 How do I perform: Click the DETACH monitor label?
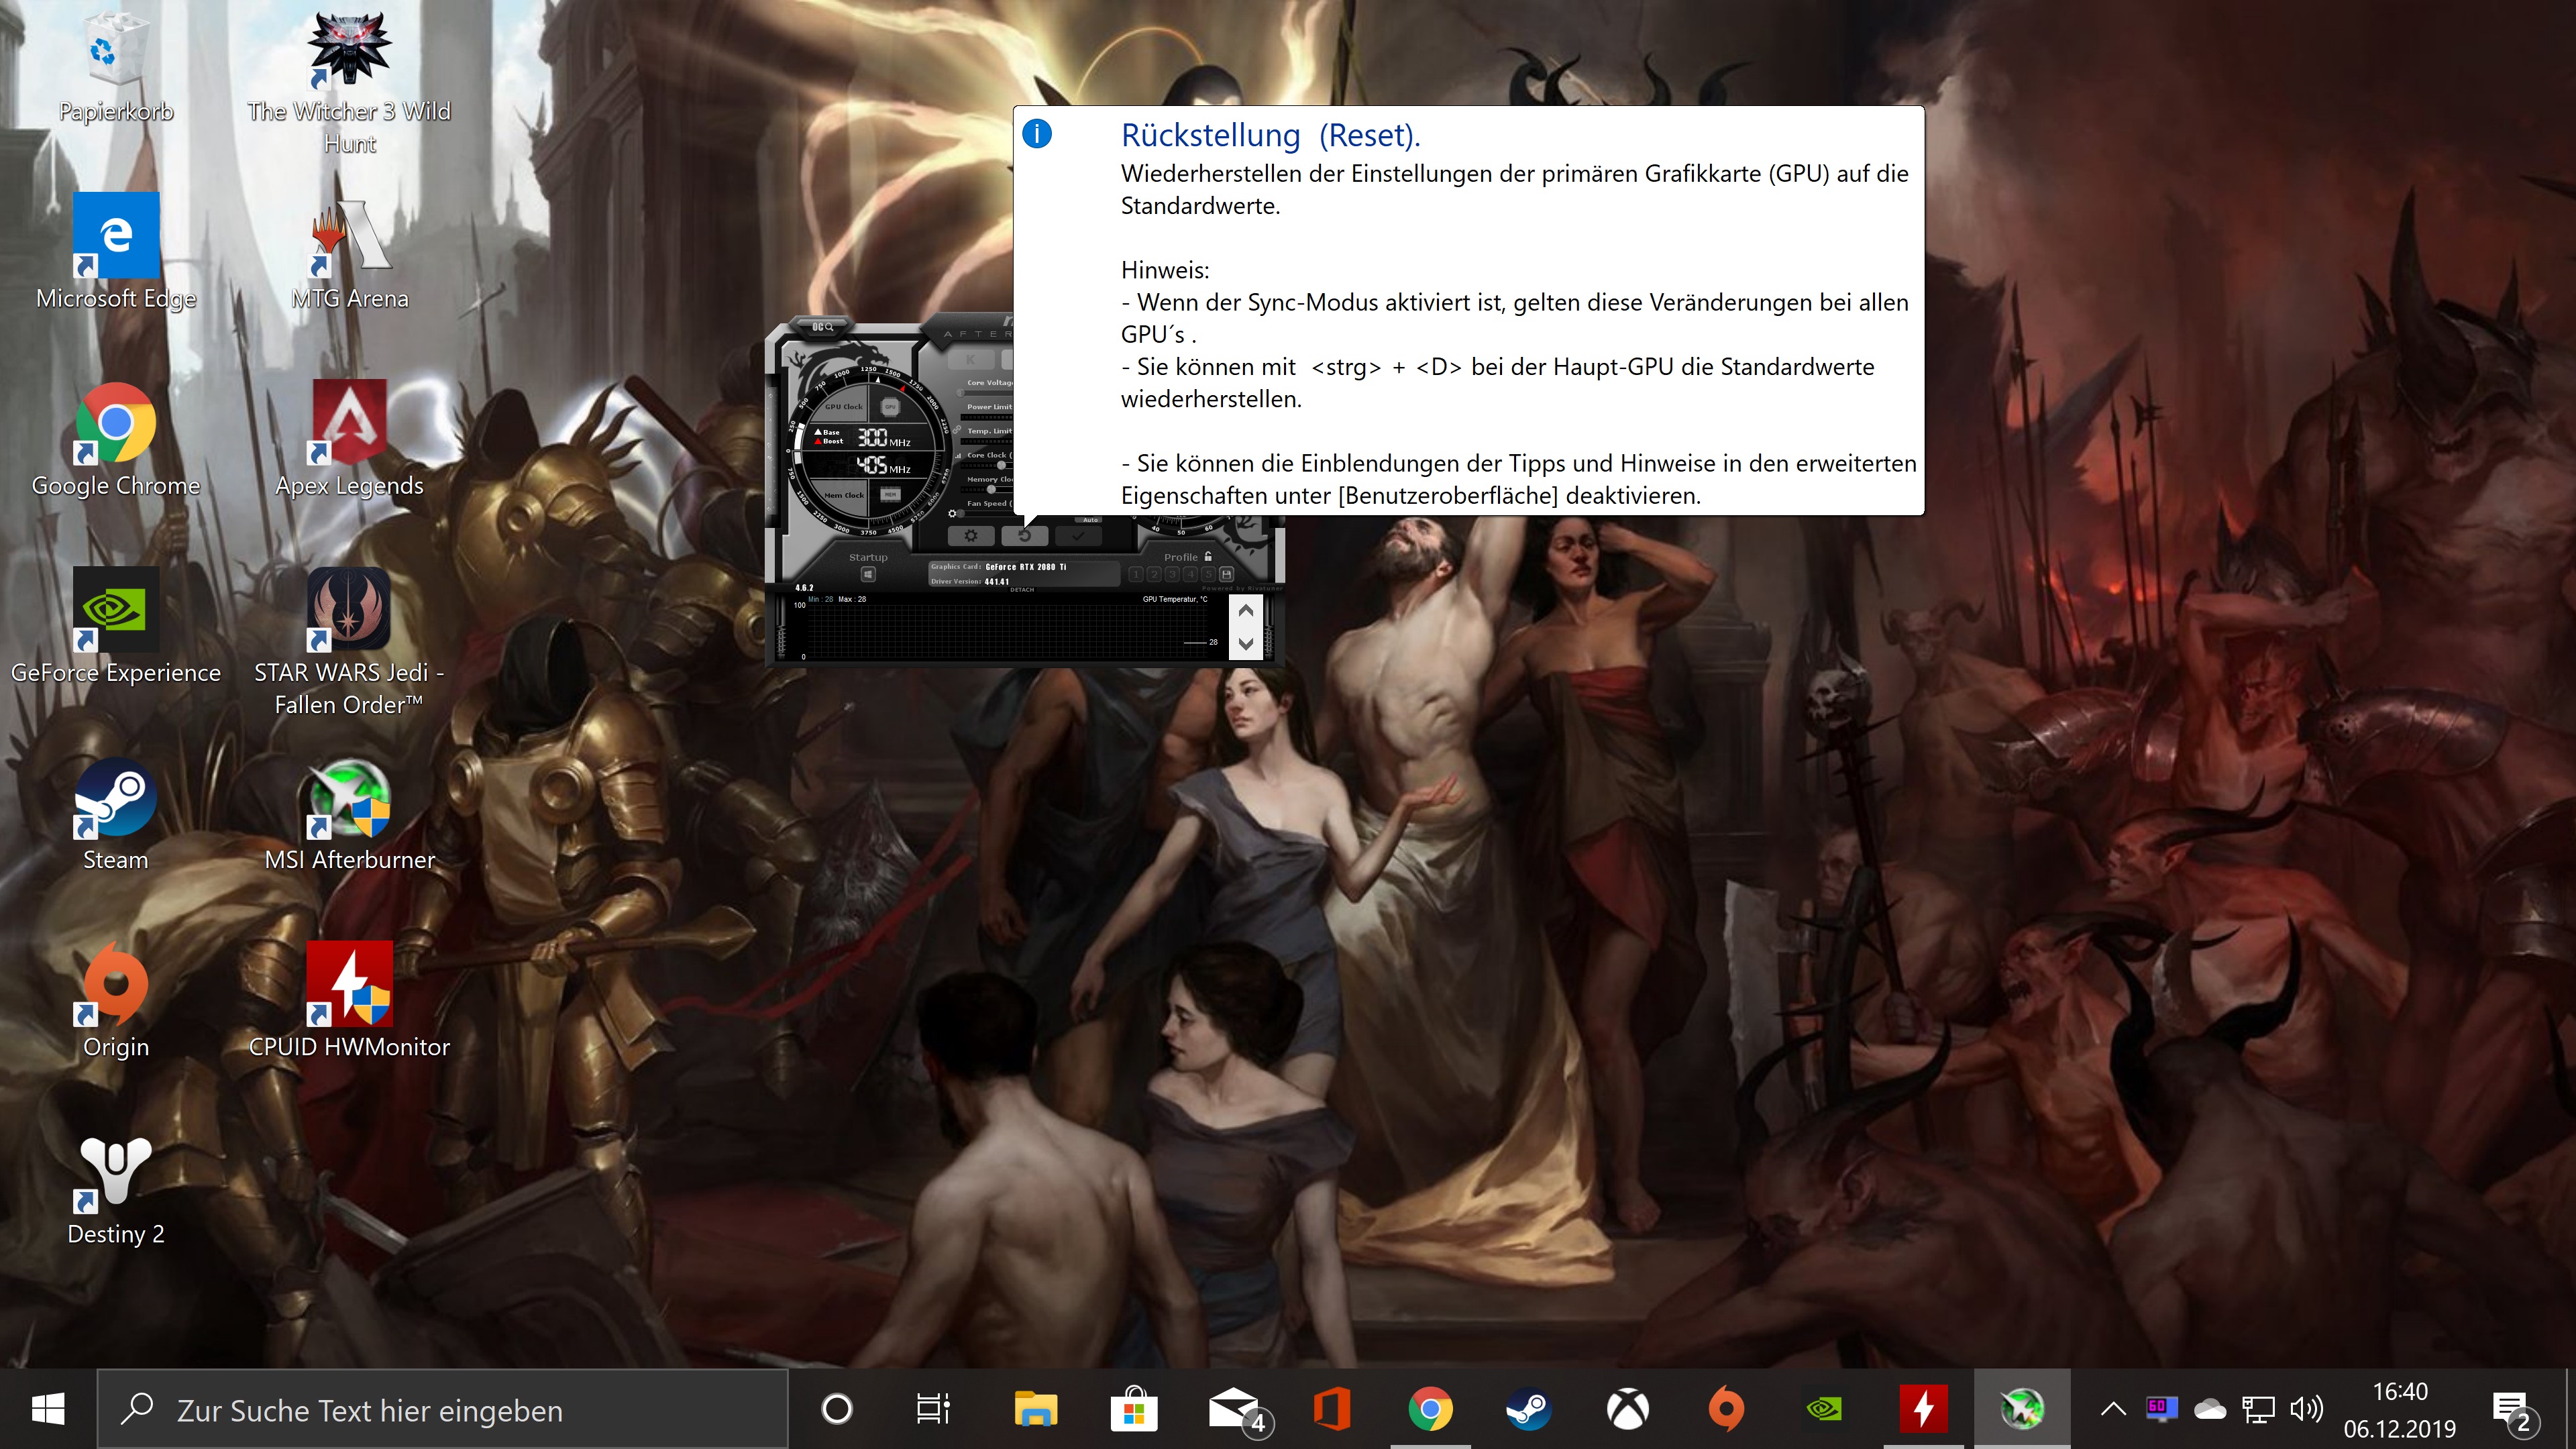1022,590
